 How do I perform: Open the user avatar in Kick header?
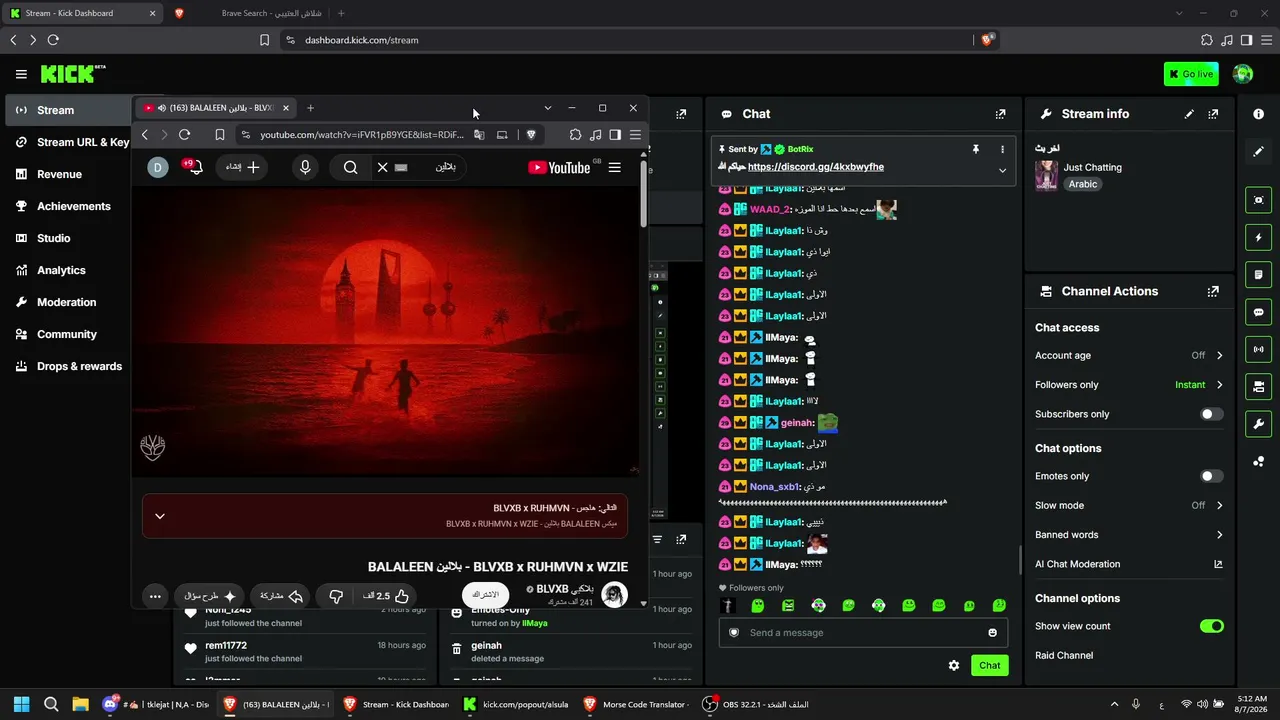pos(1243,74)
